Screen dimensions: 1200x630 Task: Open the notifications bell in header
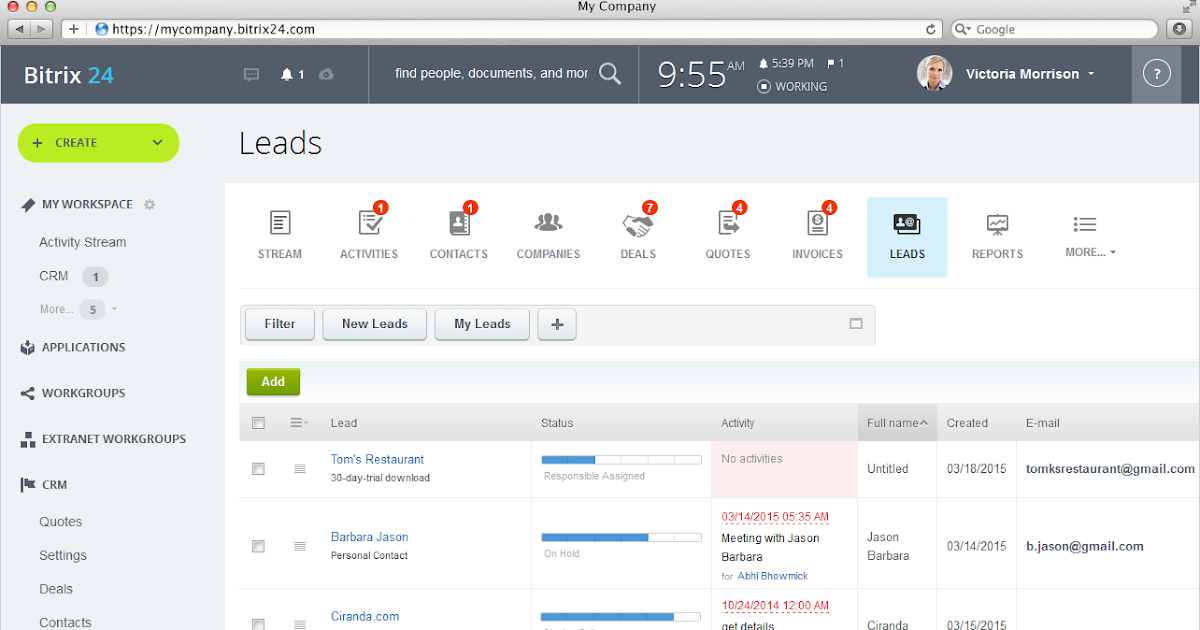tap(287, 74)
